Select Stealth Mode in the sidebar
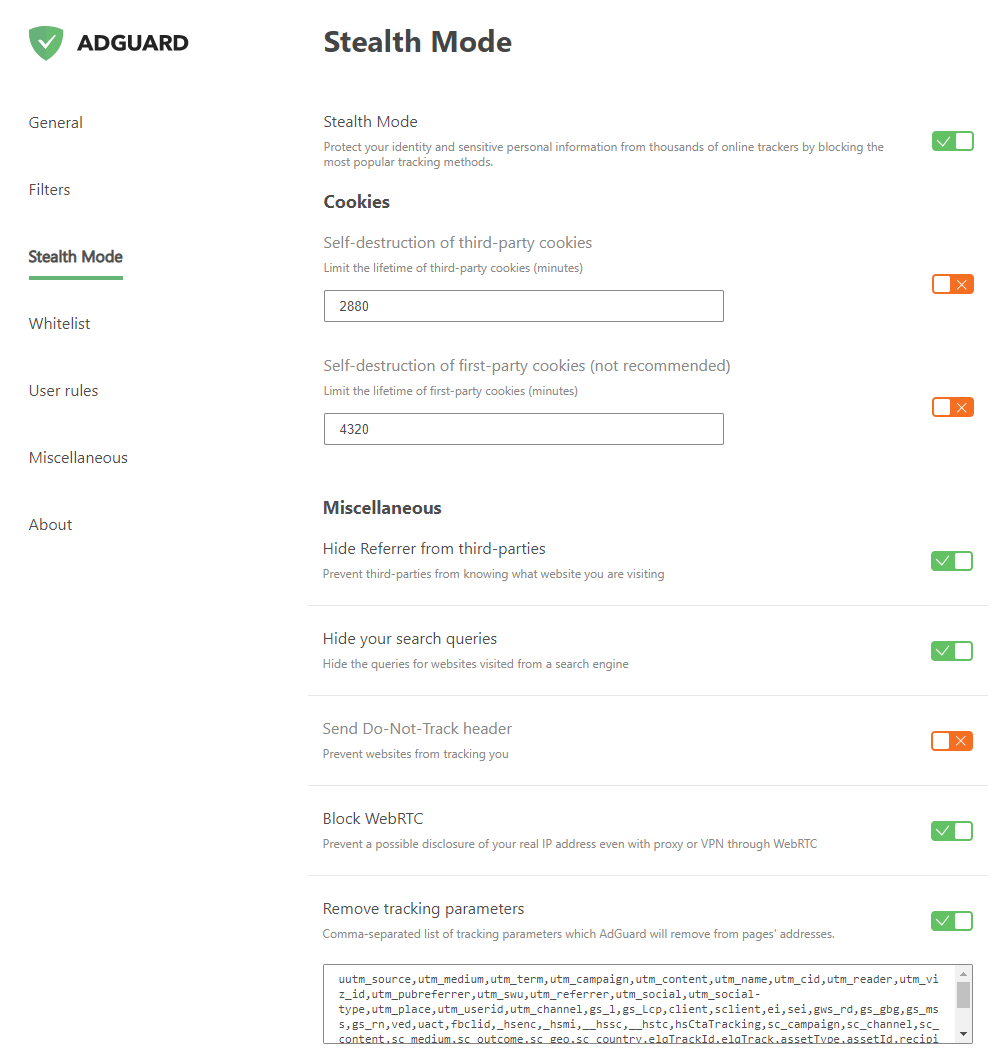This screenshot has width=997, height=1061. point(76,257)
